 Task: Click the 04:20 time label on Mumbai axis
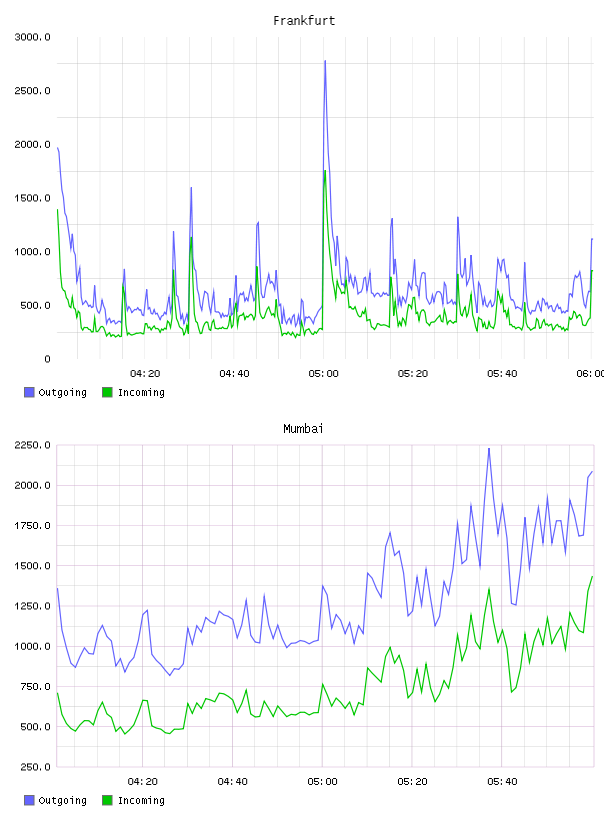[x=143, y=782]
